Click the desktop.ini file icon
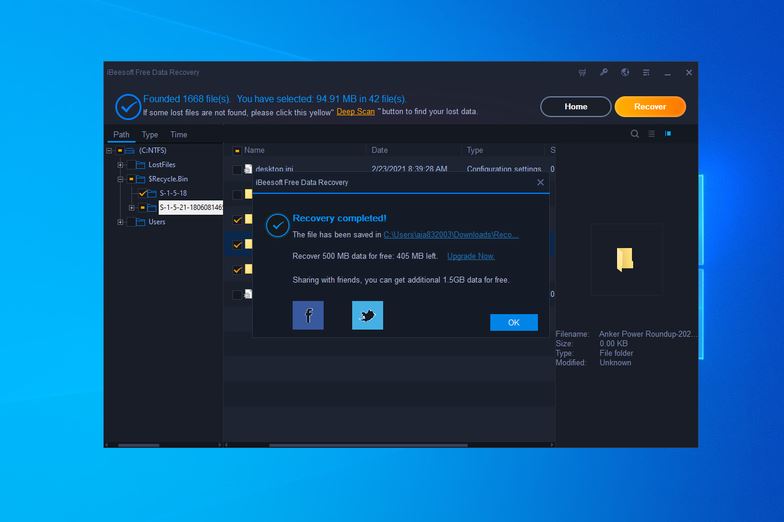 (x=248, y=169)
